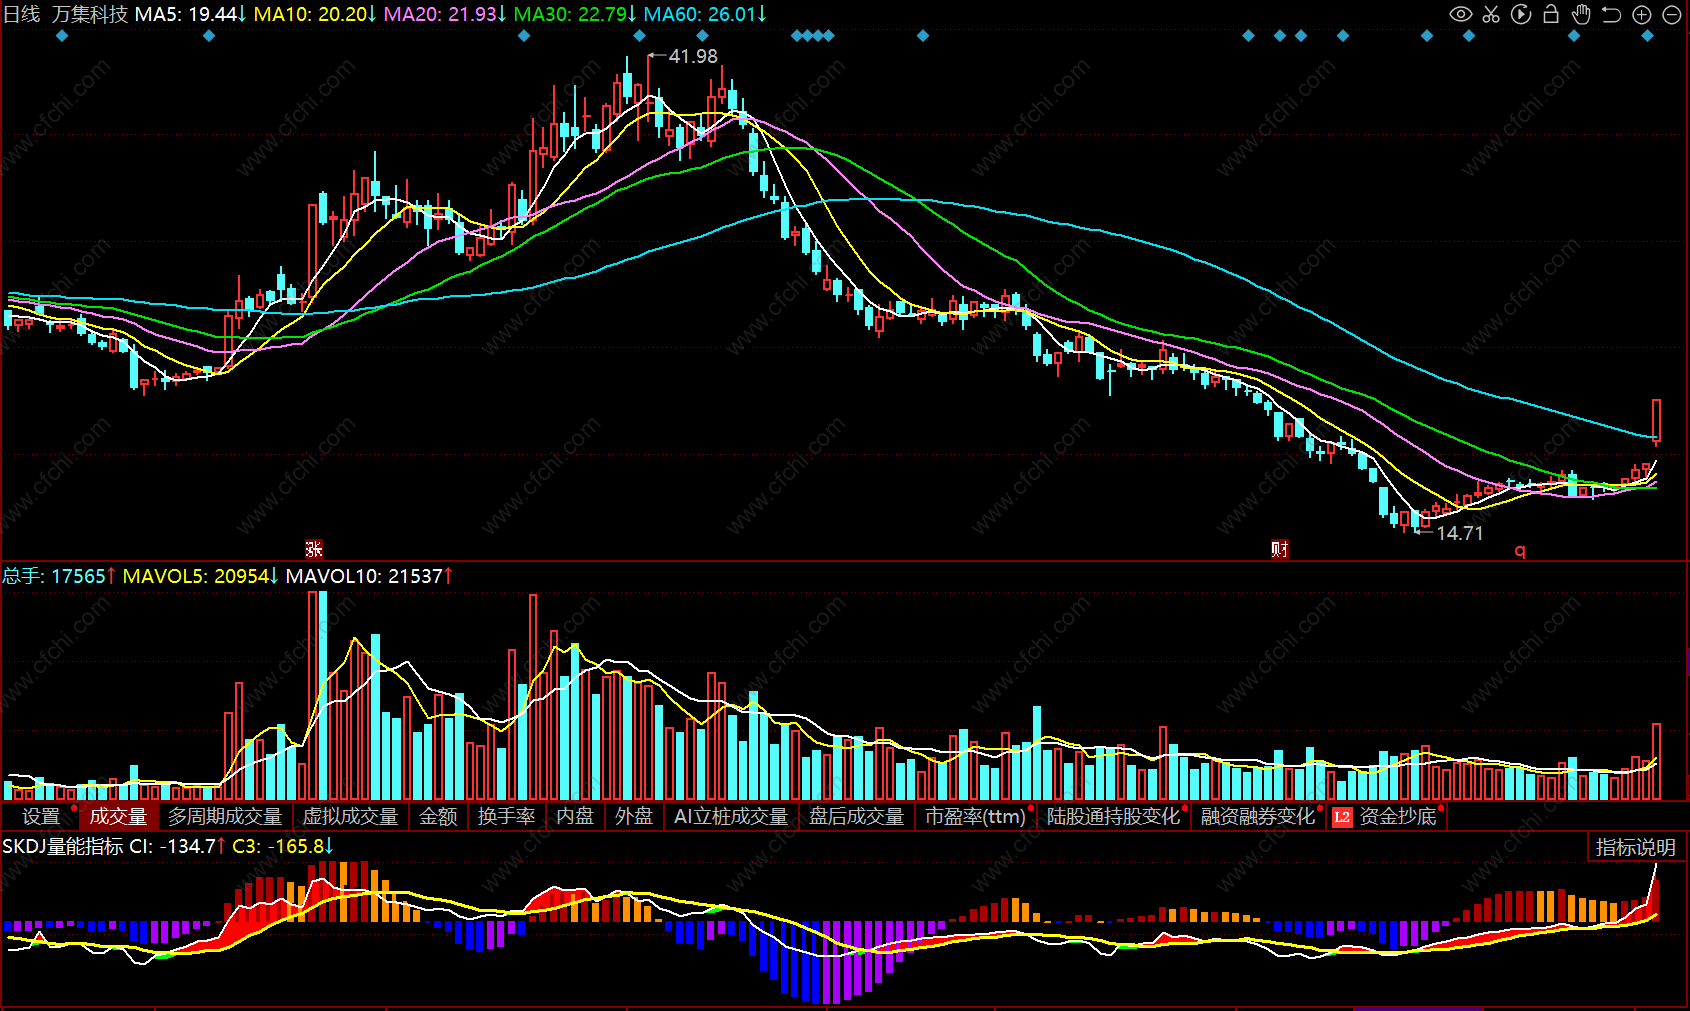The width and height of the screenshot is (1690, 1011).
Task: Click the 万集科技 stock name
Action: [90, 14]
